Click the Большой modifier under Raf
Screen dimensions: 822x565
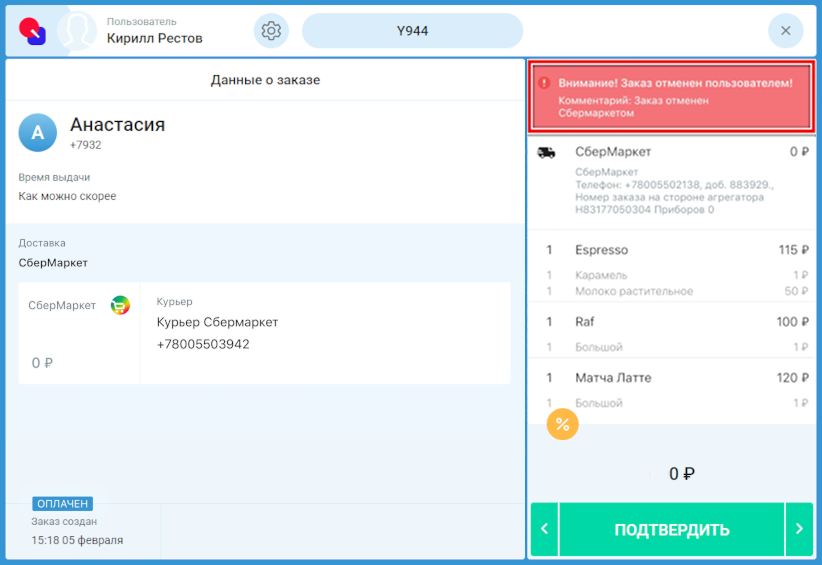point(672,347)
